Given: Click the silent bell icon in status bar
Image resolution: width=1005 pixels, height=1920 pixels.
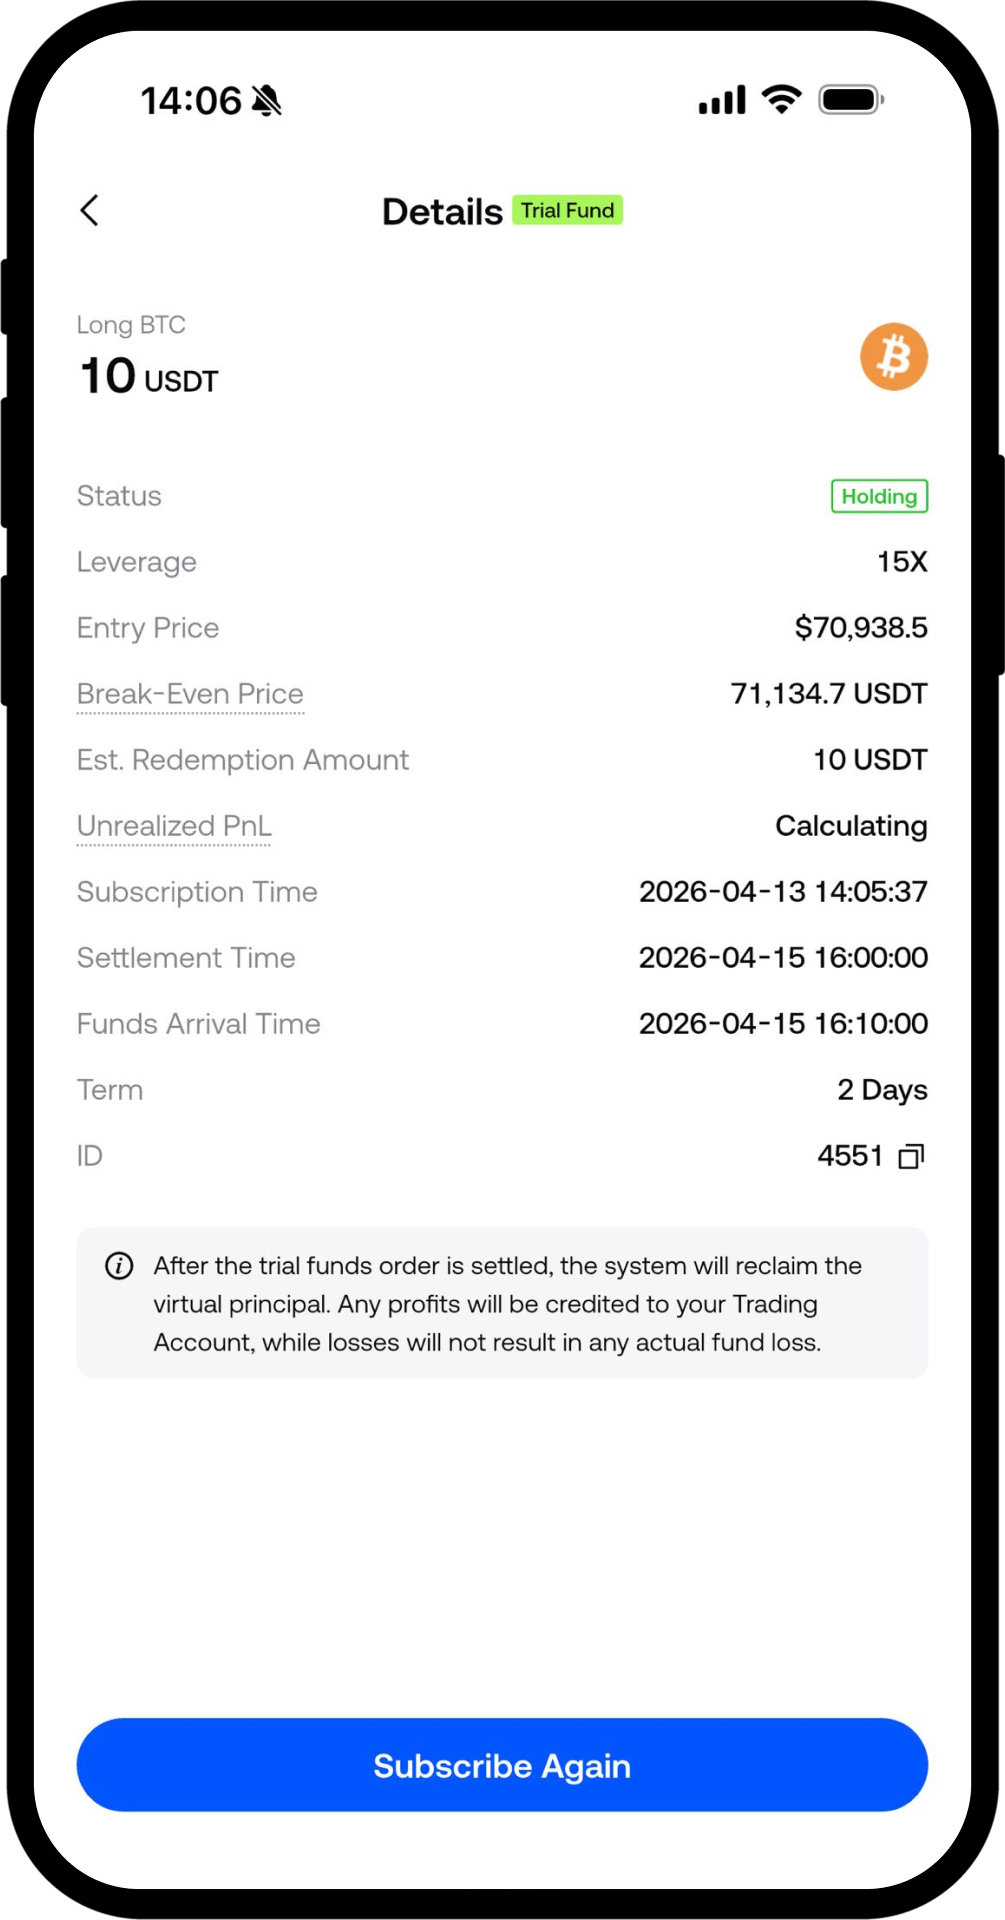Looking at the screenshot, I should (267, 101).
